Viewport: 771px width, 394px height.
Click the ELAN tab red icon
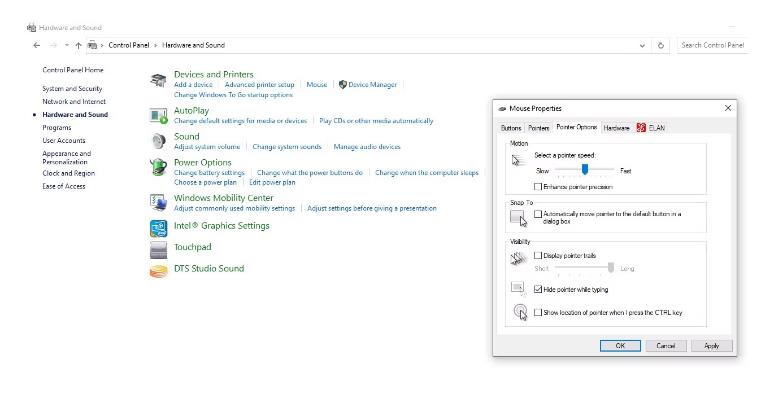641,128
